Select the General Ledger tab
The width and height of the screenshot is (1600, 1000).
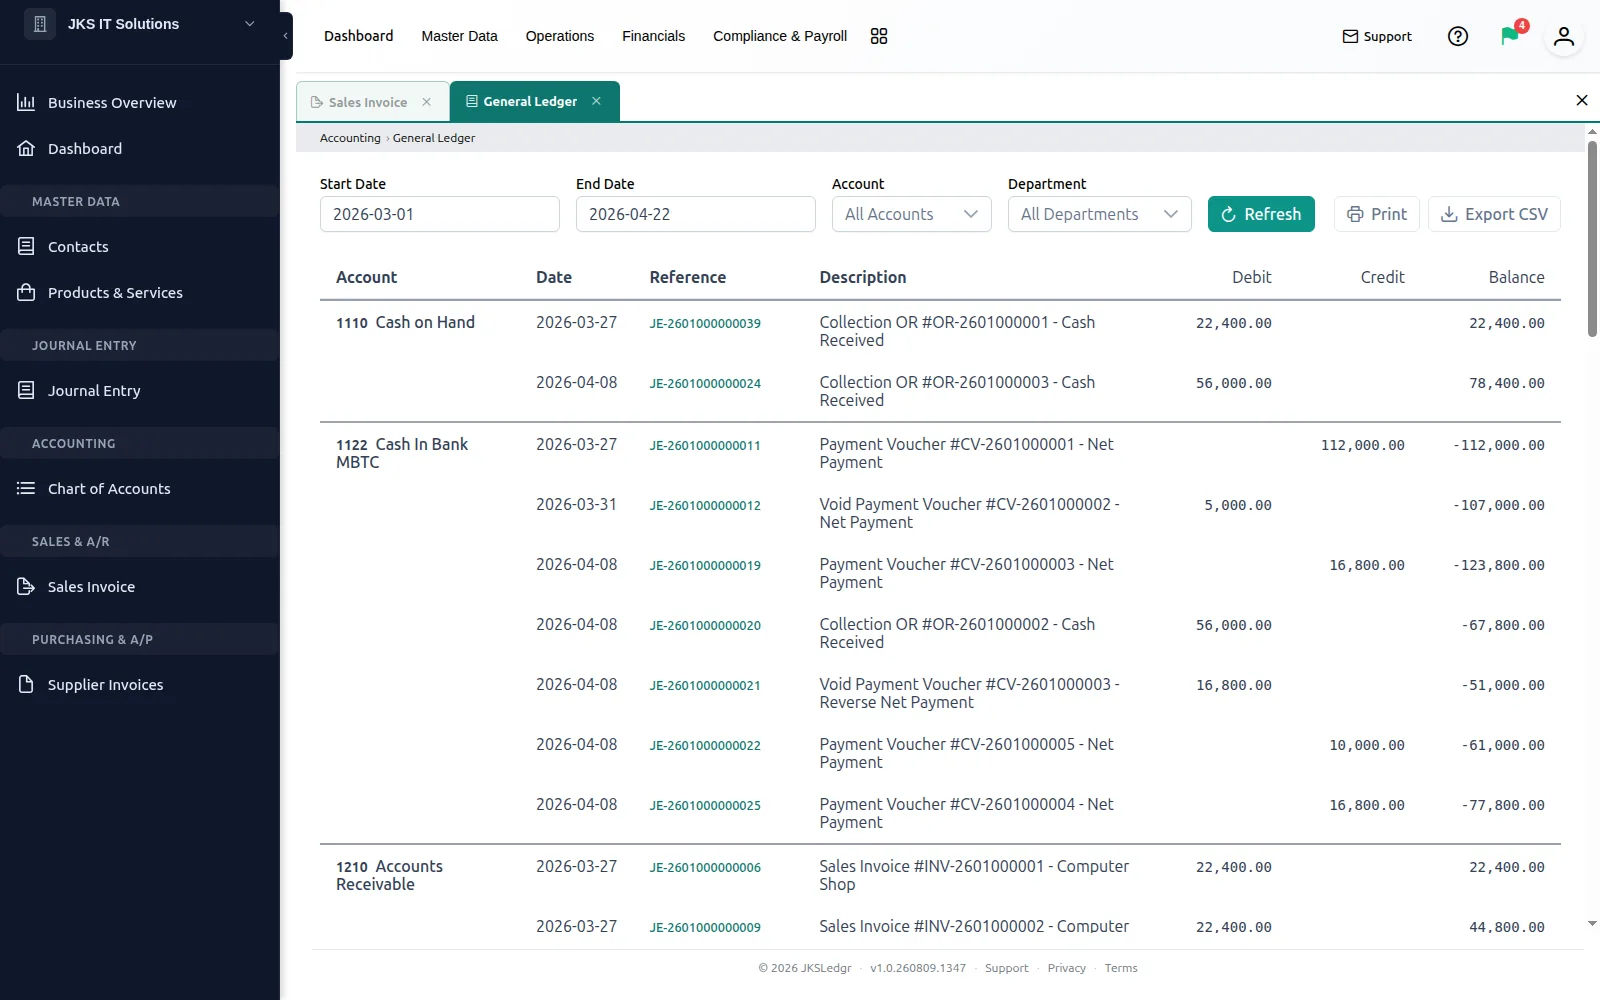pos(529,101)
